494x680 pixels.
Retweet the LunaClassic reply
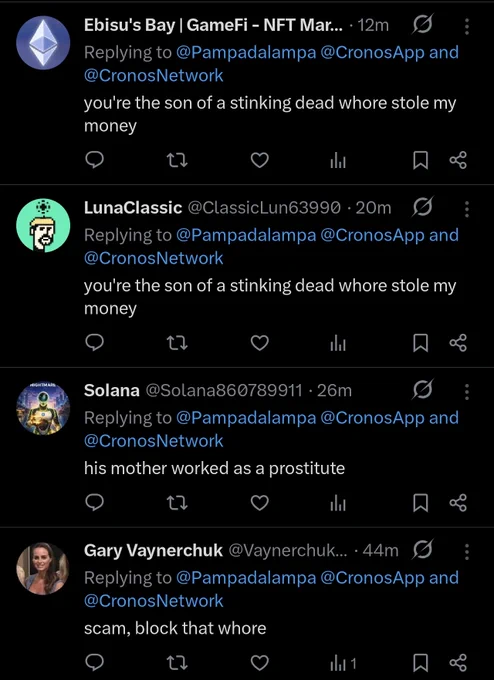point(177,343)
